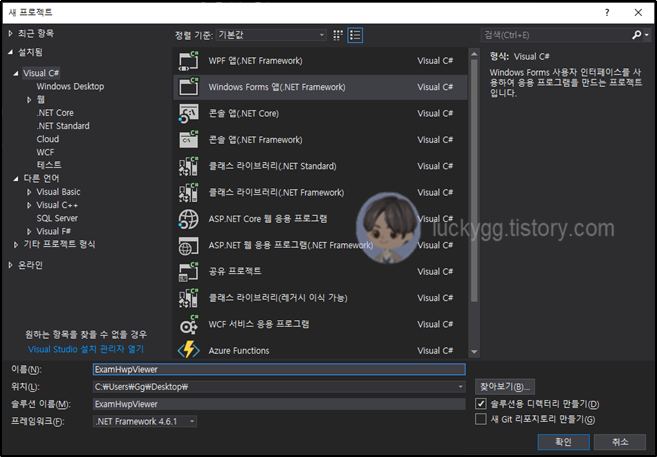This screenshot has width=657, height=457.
Task: Expand the Visual F# tree node
Action: coord(29,232)
